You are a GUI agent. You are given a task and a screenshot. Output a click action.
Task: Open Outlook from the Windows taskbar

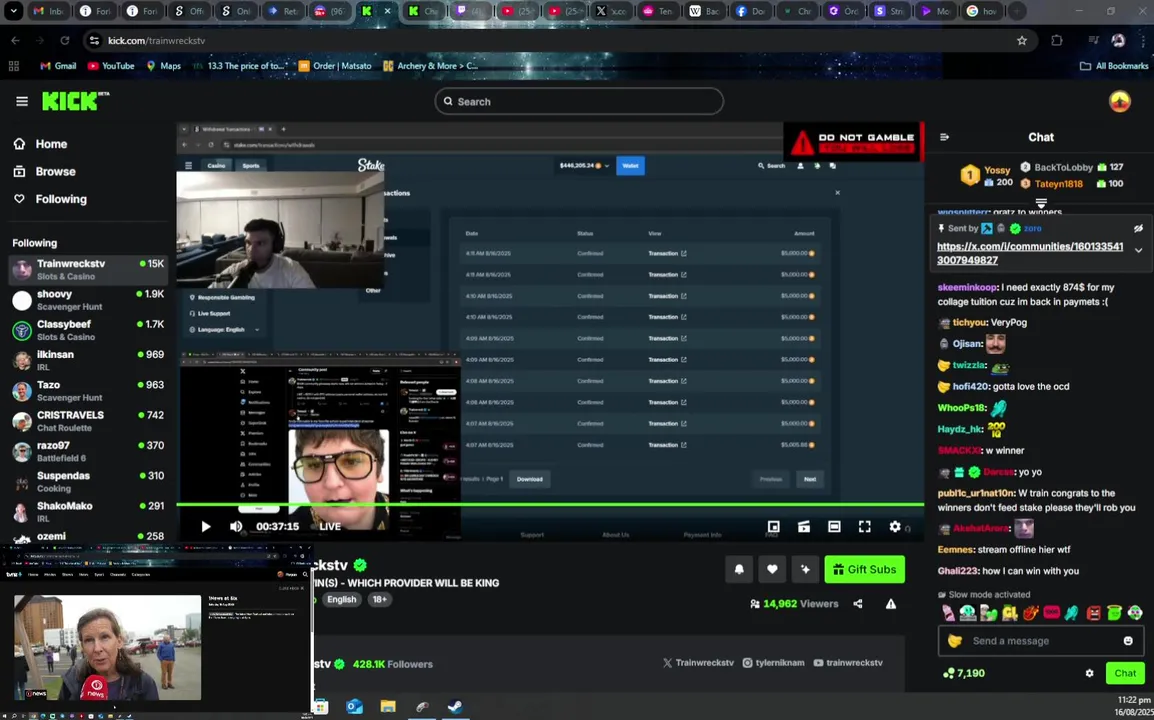(x=354, y=707)
